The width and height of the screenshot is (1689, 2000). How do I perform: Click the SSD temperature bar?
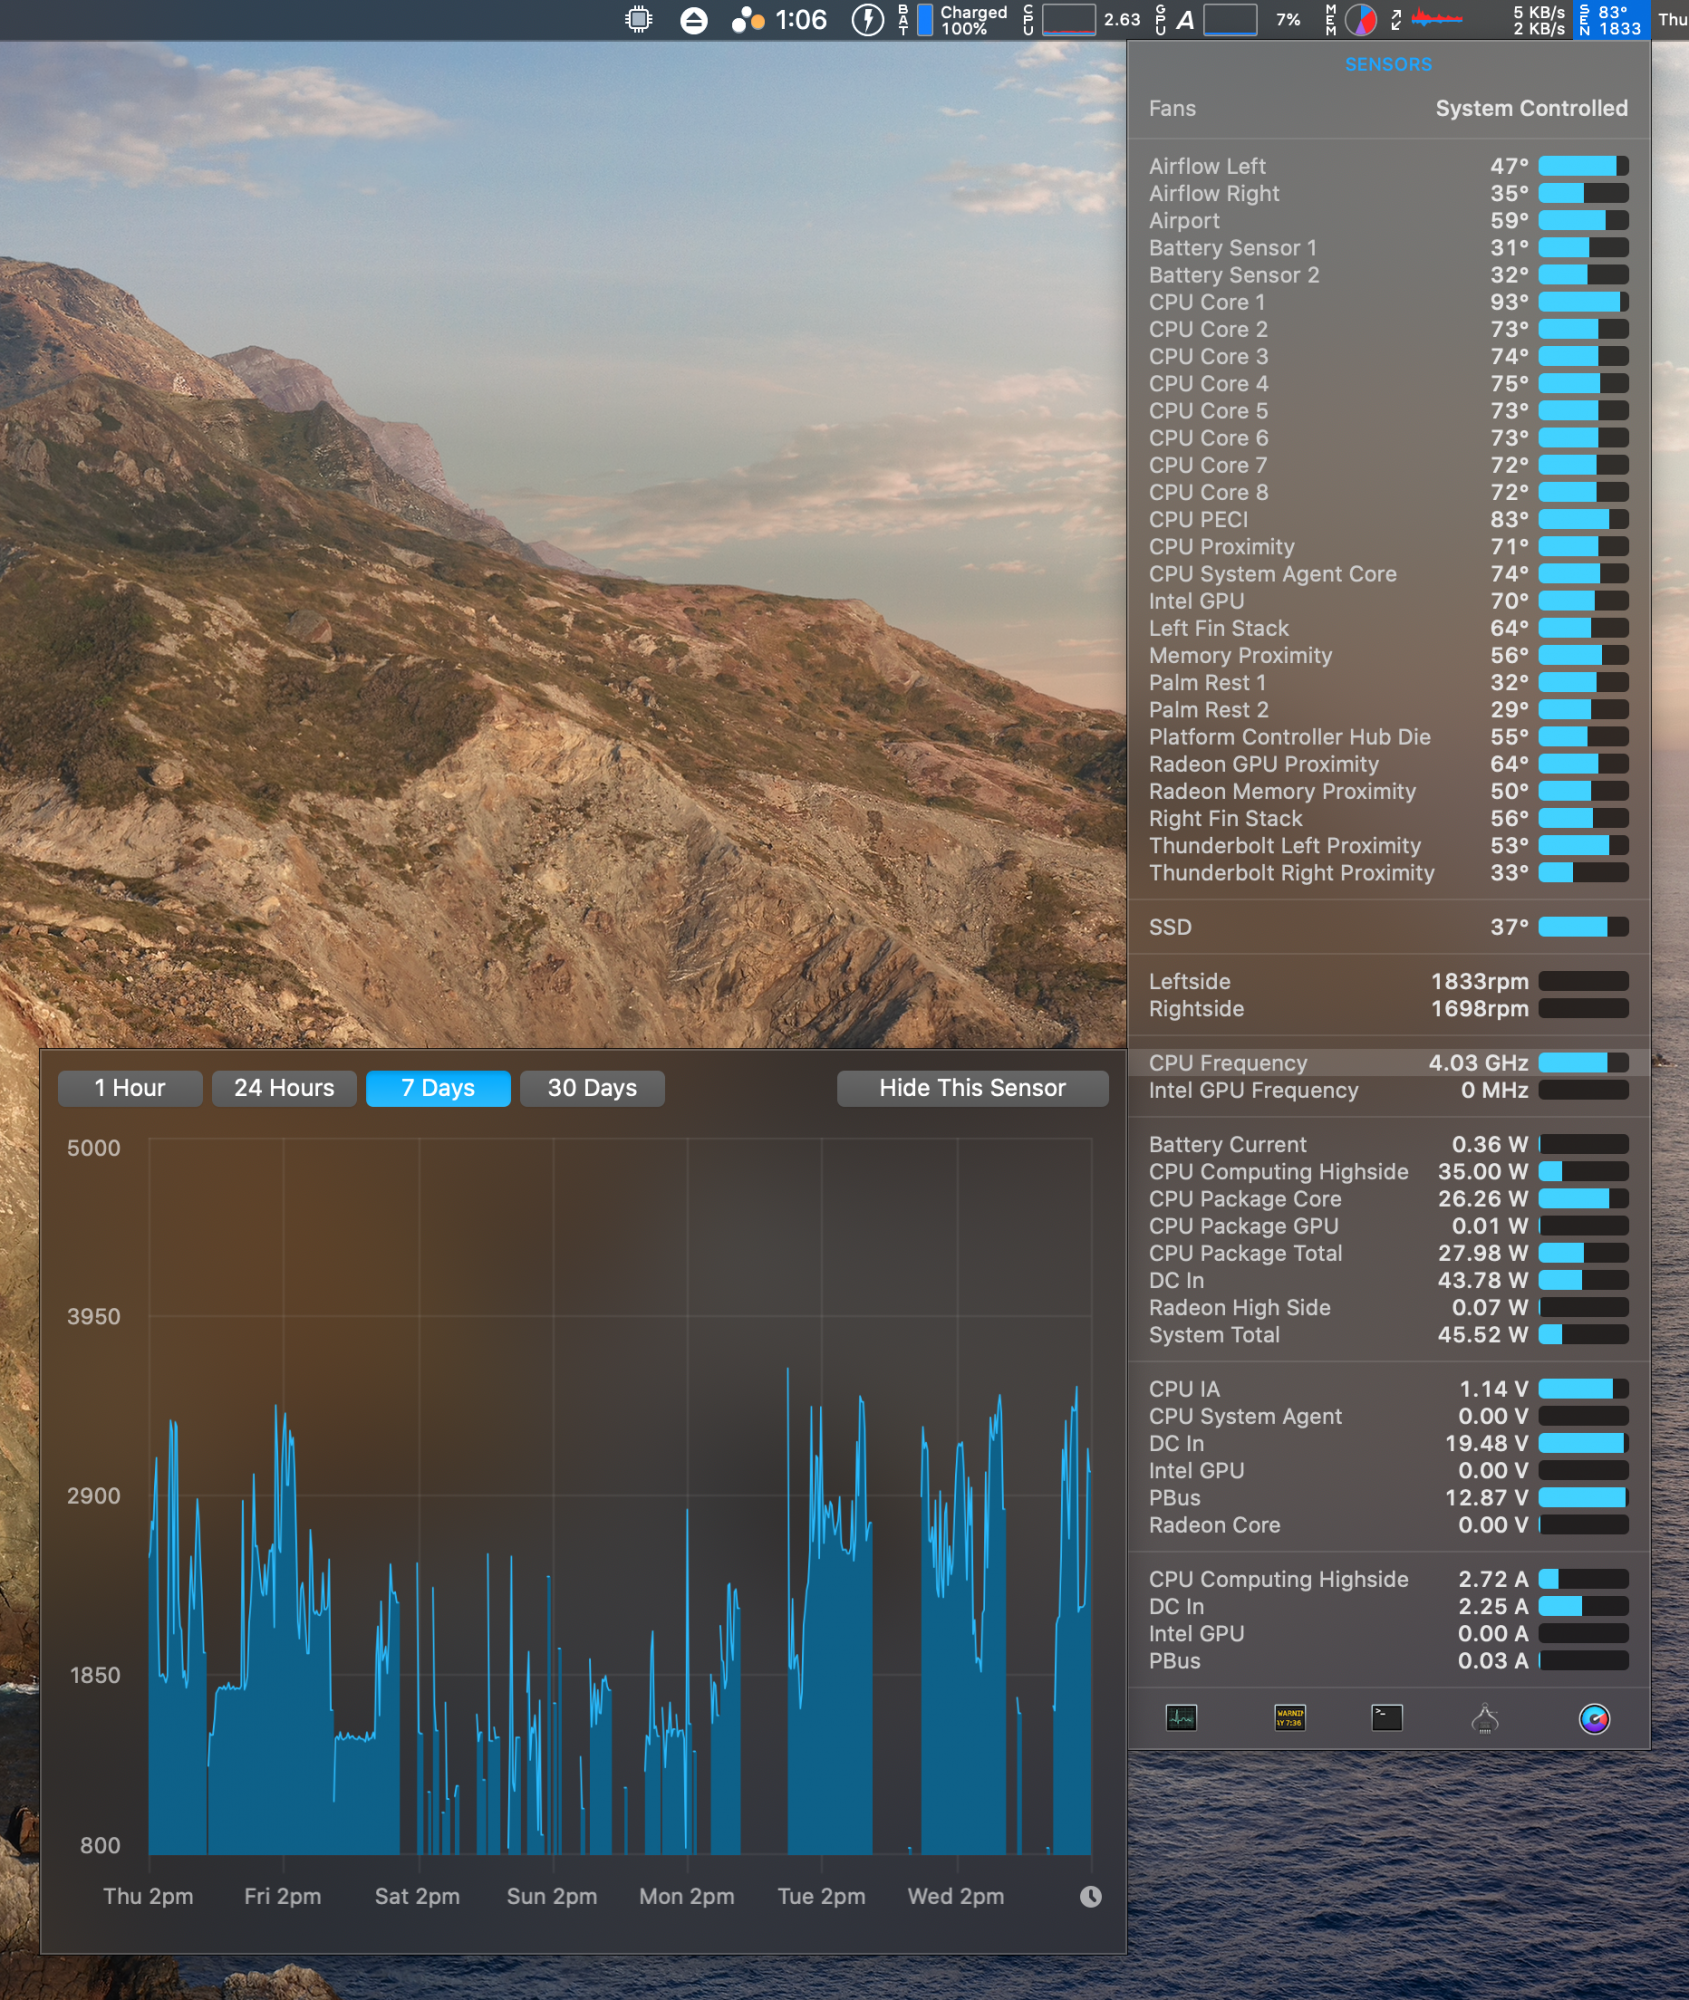click(x=1583, y=927)
